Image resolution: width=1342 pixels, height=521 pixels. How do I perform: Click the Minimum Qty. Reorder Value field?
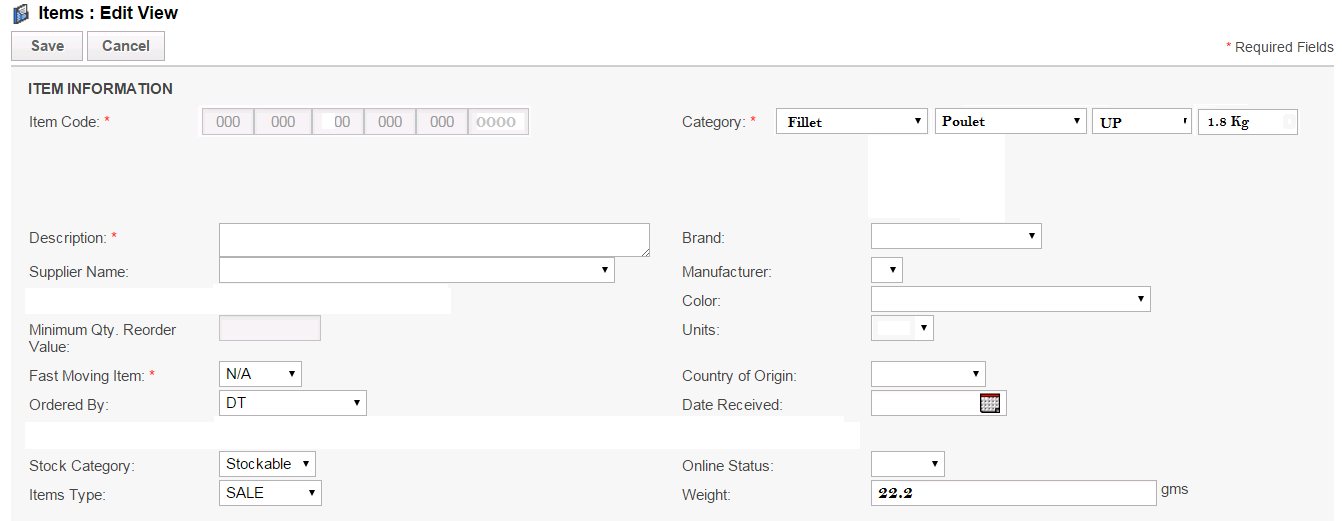270,328
